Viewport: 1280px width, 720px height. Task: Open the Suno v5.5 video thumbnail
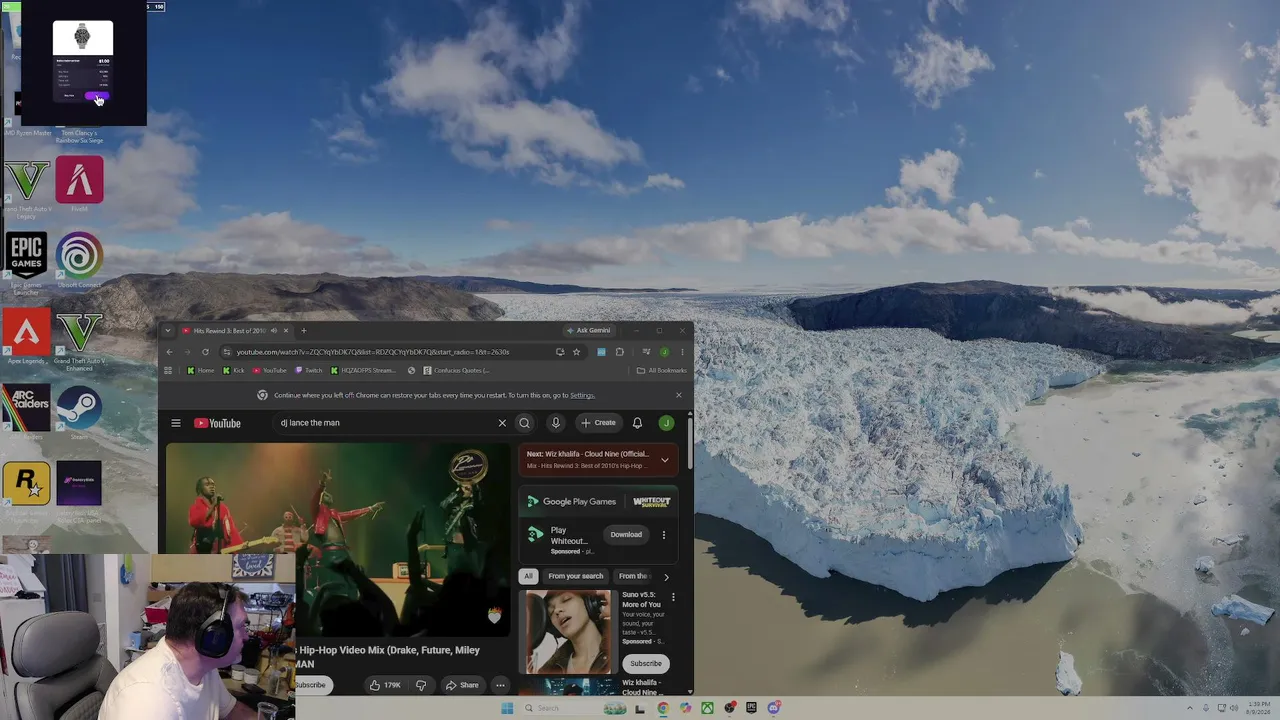(568, 631)
